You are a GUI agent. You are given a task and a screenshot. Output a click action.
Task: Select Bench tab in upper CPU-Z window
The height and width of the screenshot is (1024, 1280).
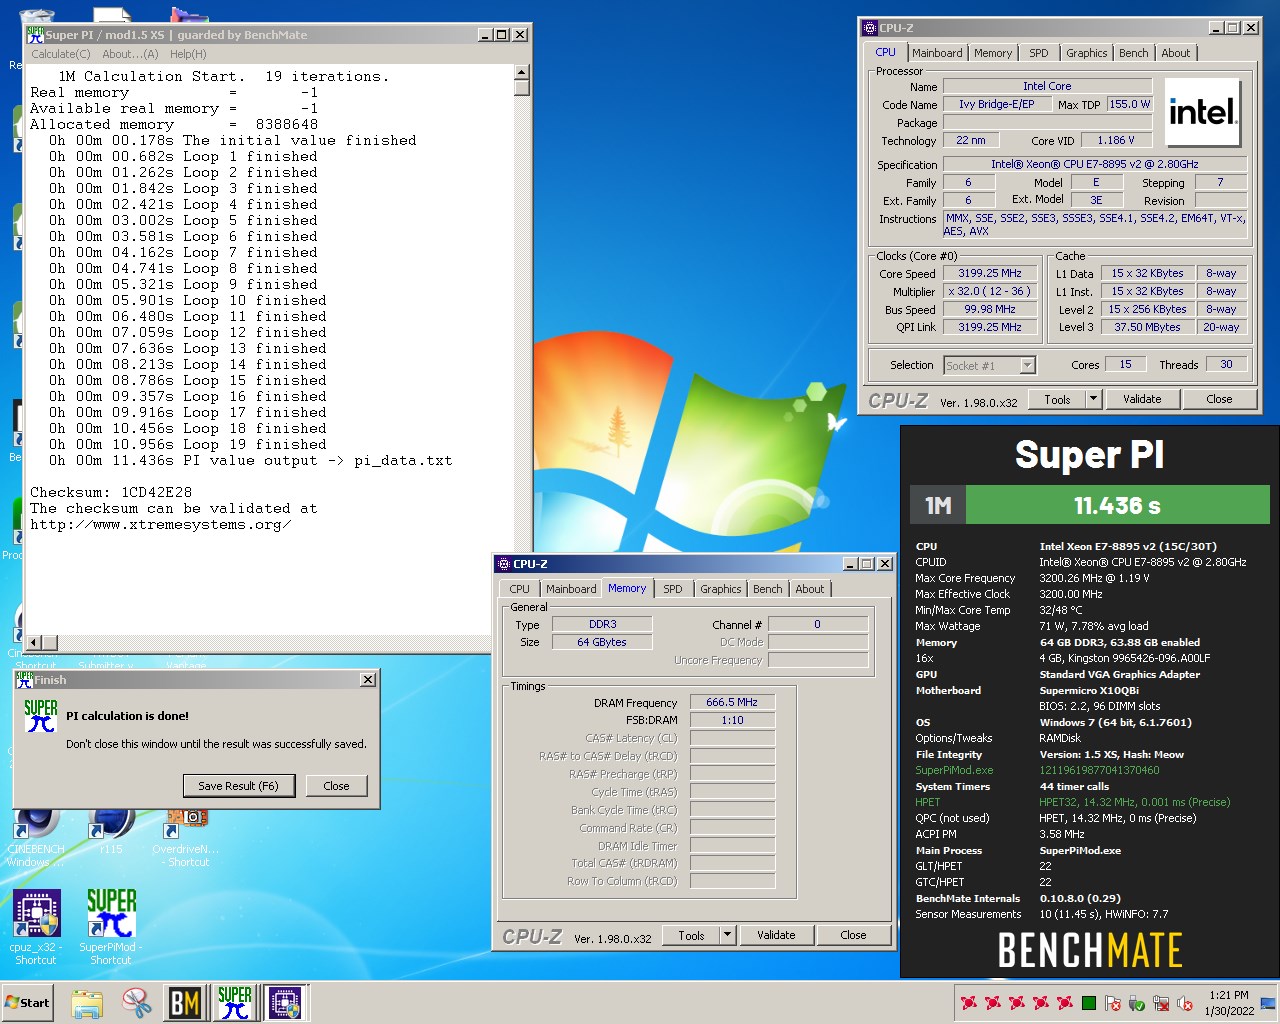click(1134, 53)
